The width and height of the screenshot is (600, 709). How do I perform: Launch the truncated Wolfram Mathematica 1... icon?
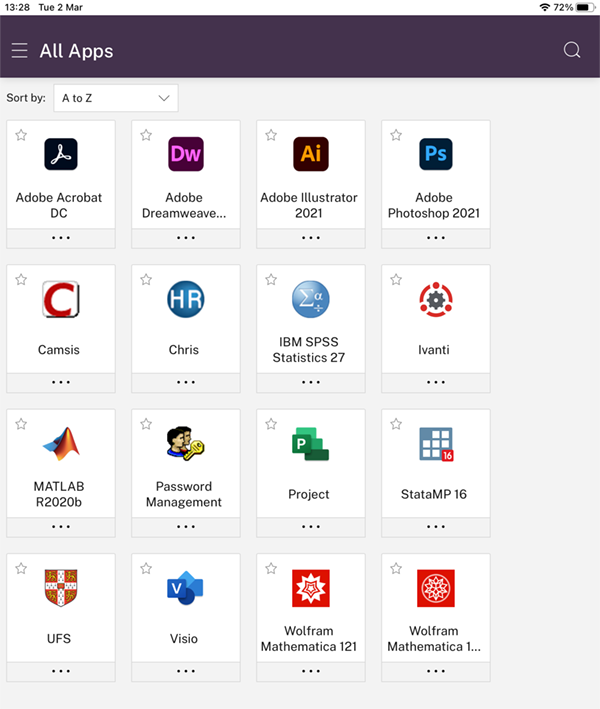(436, 588)
